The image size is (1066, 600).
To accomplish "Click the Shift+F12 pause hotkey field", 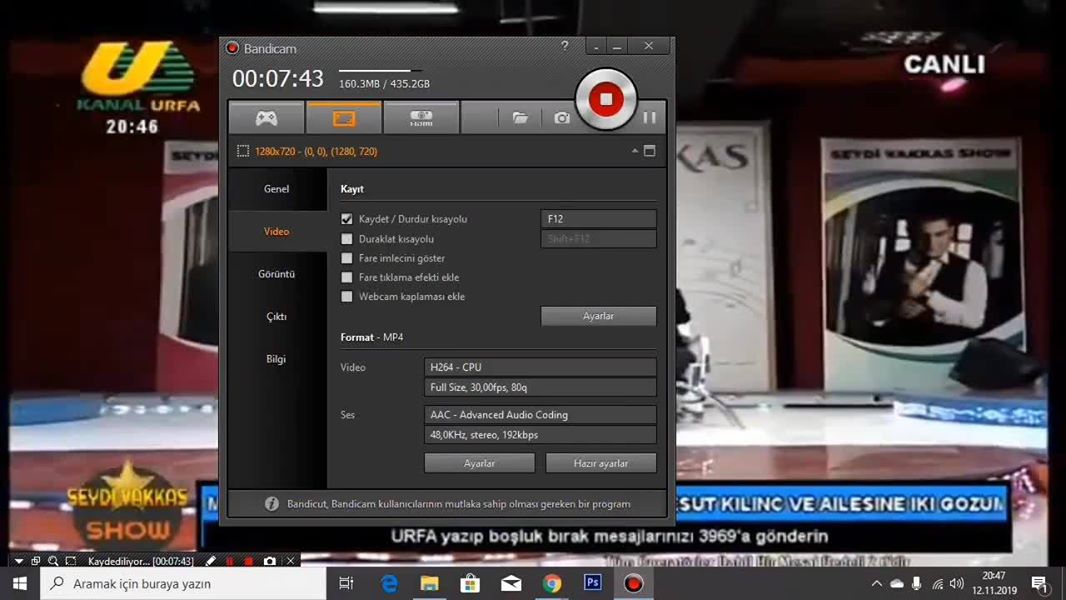I will pyautogui.click(x=598, y=239).
